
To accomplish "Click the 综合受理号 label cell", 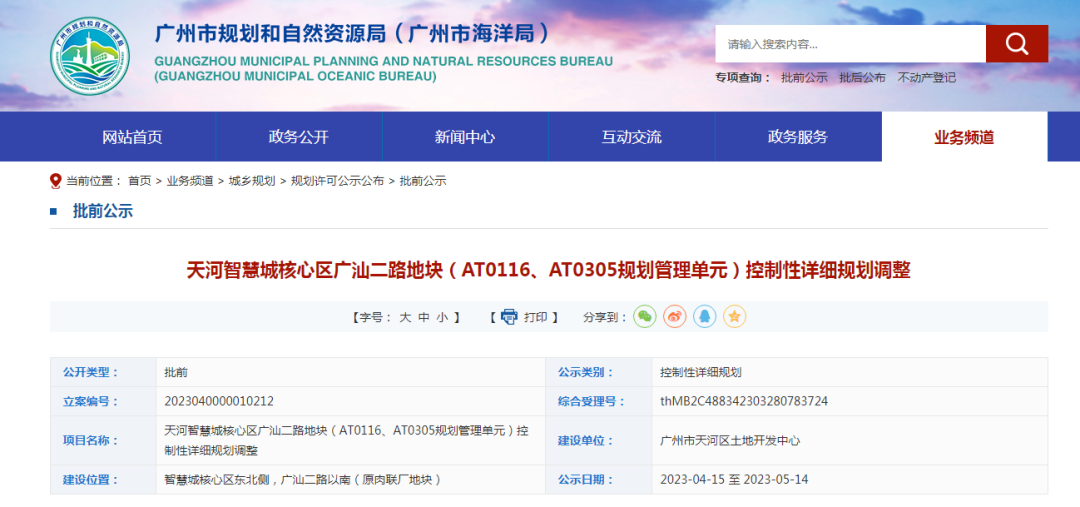I will tap(599, 401).
